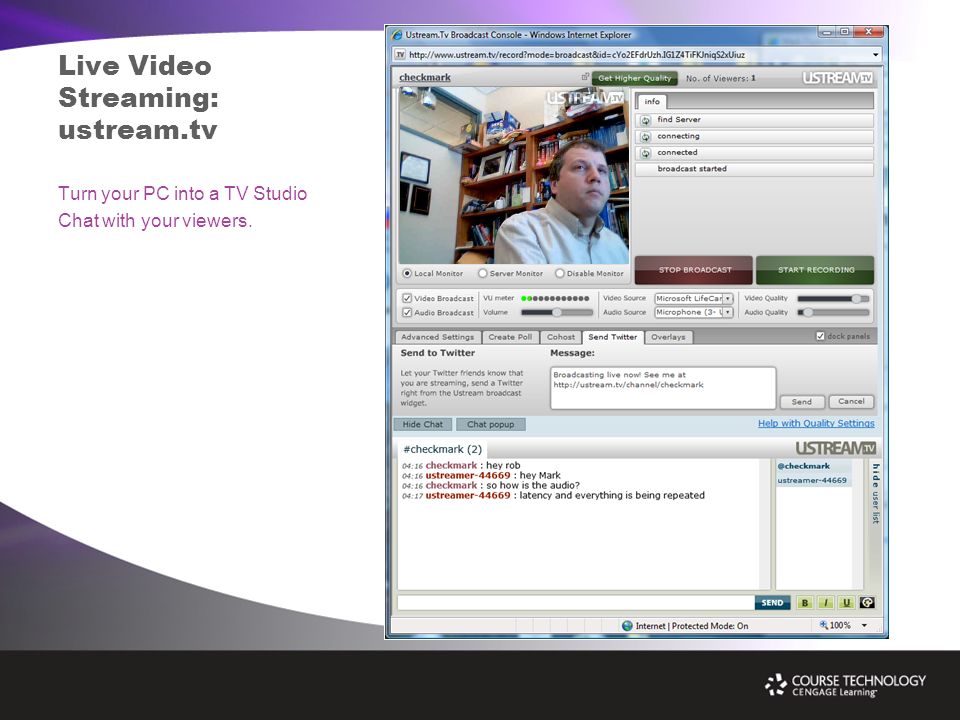Click the Hide Chat button
Viewport: 960px width, 720px height.
pos(422,424)
